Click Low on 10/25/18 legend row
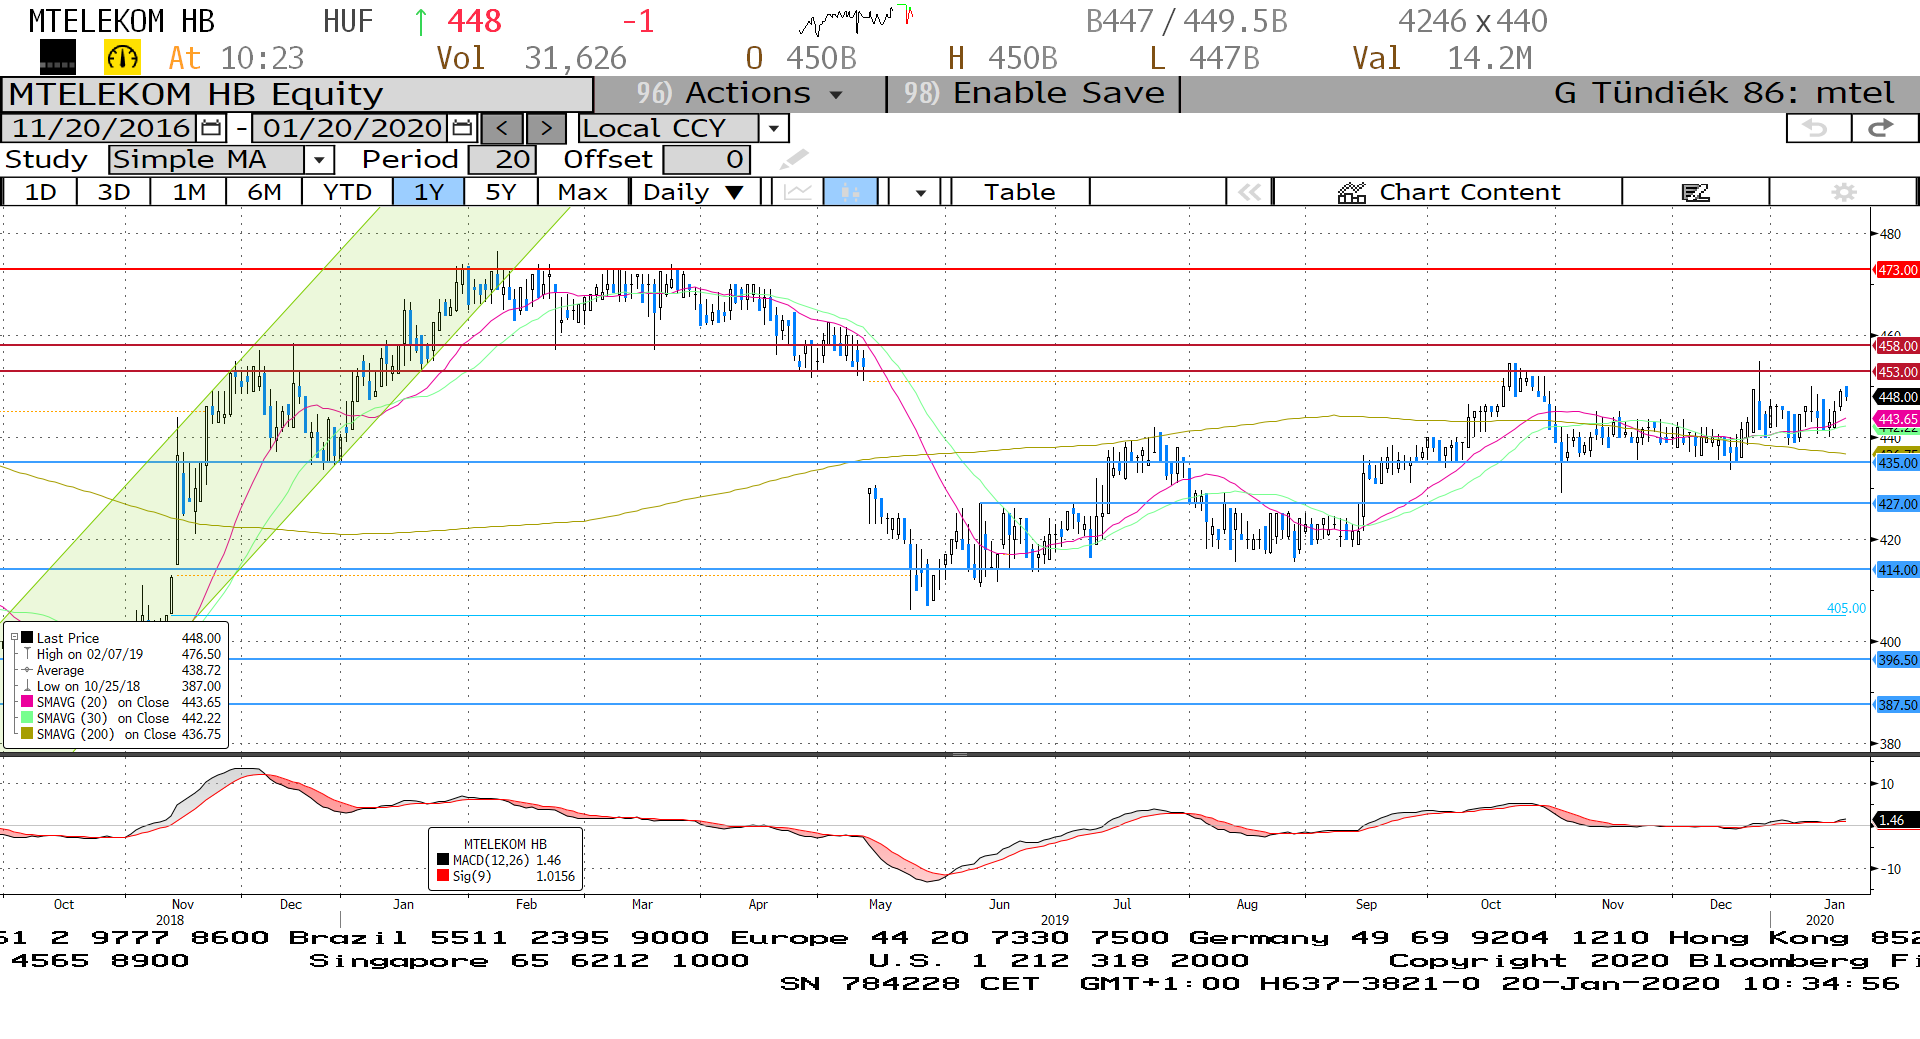 click(122, 686)
